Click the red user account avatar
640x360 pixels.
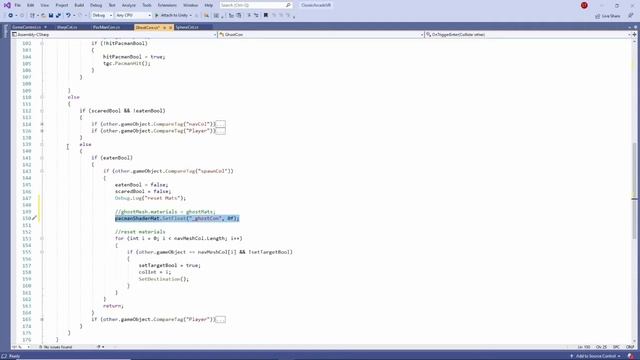tap(584, 5)
